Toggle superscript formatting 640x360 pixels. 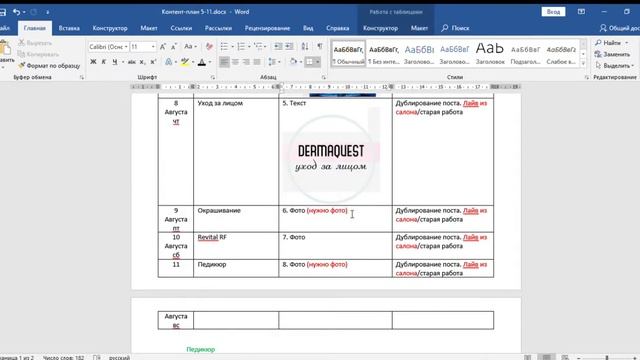coord(153,62)
